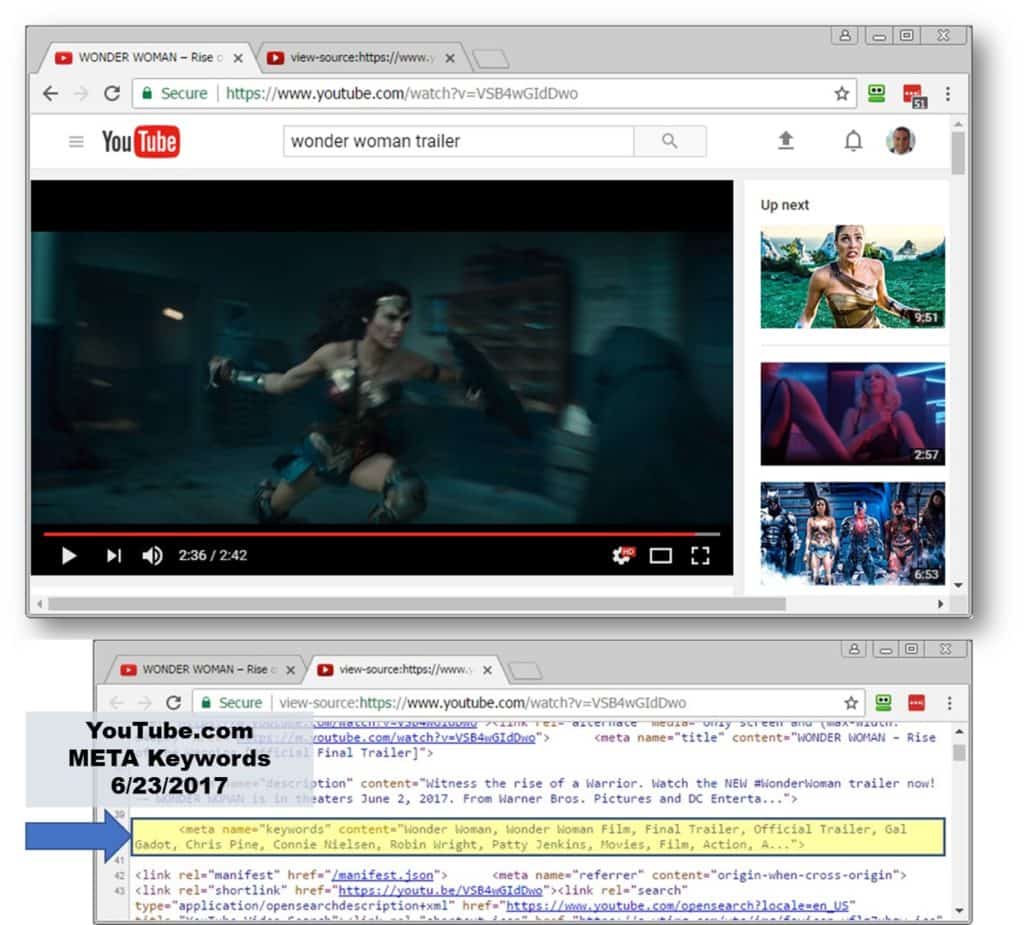The height and width of the screenshot is (925, 1024).
Task: Close the WONDER WOMAN tab in bottom window
Action: [291, 670]
